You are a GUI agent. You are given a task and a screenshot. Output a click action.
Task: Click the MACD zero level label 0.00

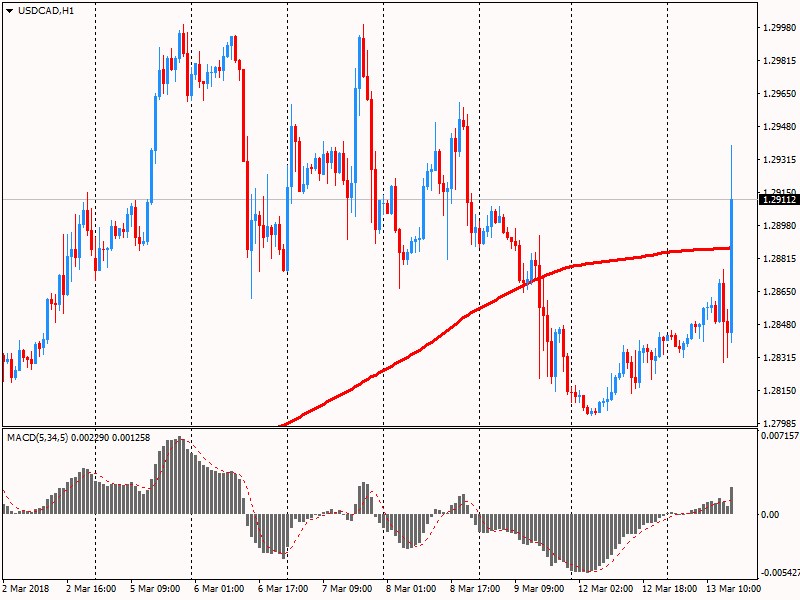click(x=770, y=514)
